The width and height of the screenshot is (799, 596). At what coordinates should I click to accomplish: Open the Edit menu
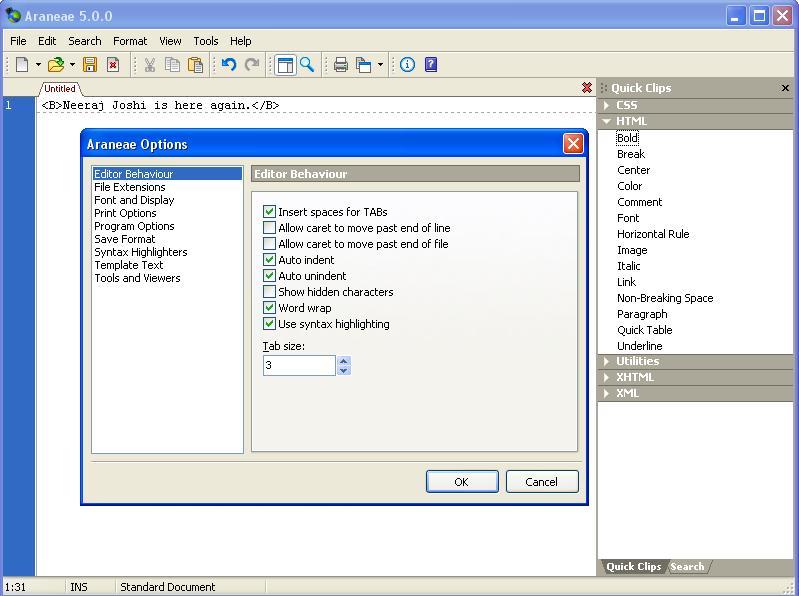click(x=47, y=41)
